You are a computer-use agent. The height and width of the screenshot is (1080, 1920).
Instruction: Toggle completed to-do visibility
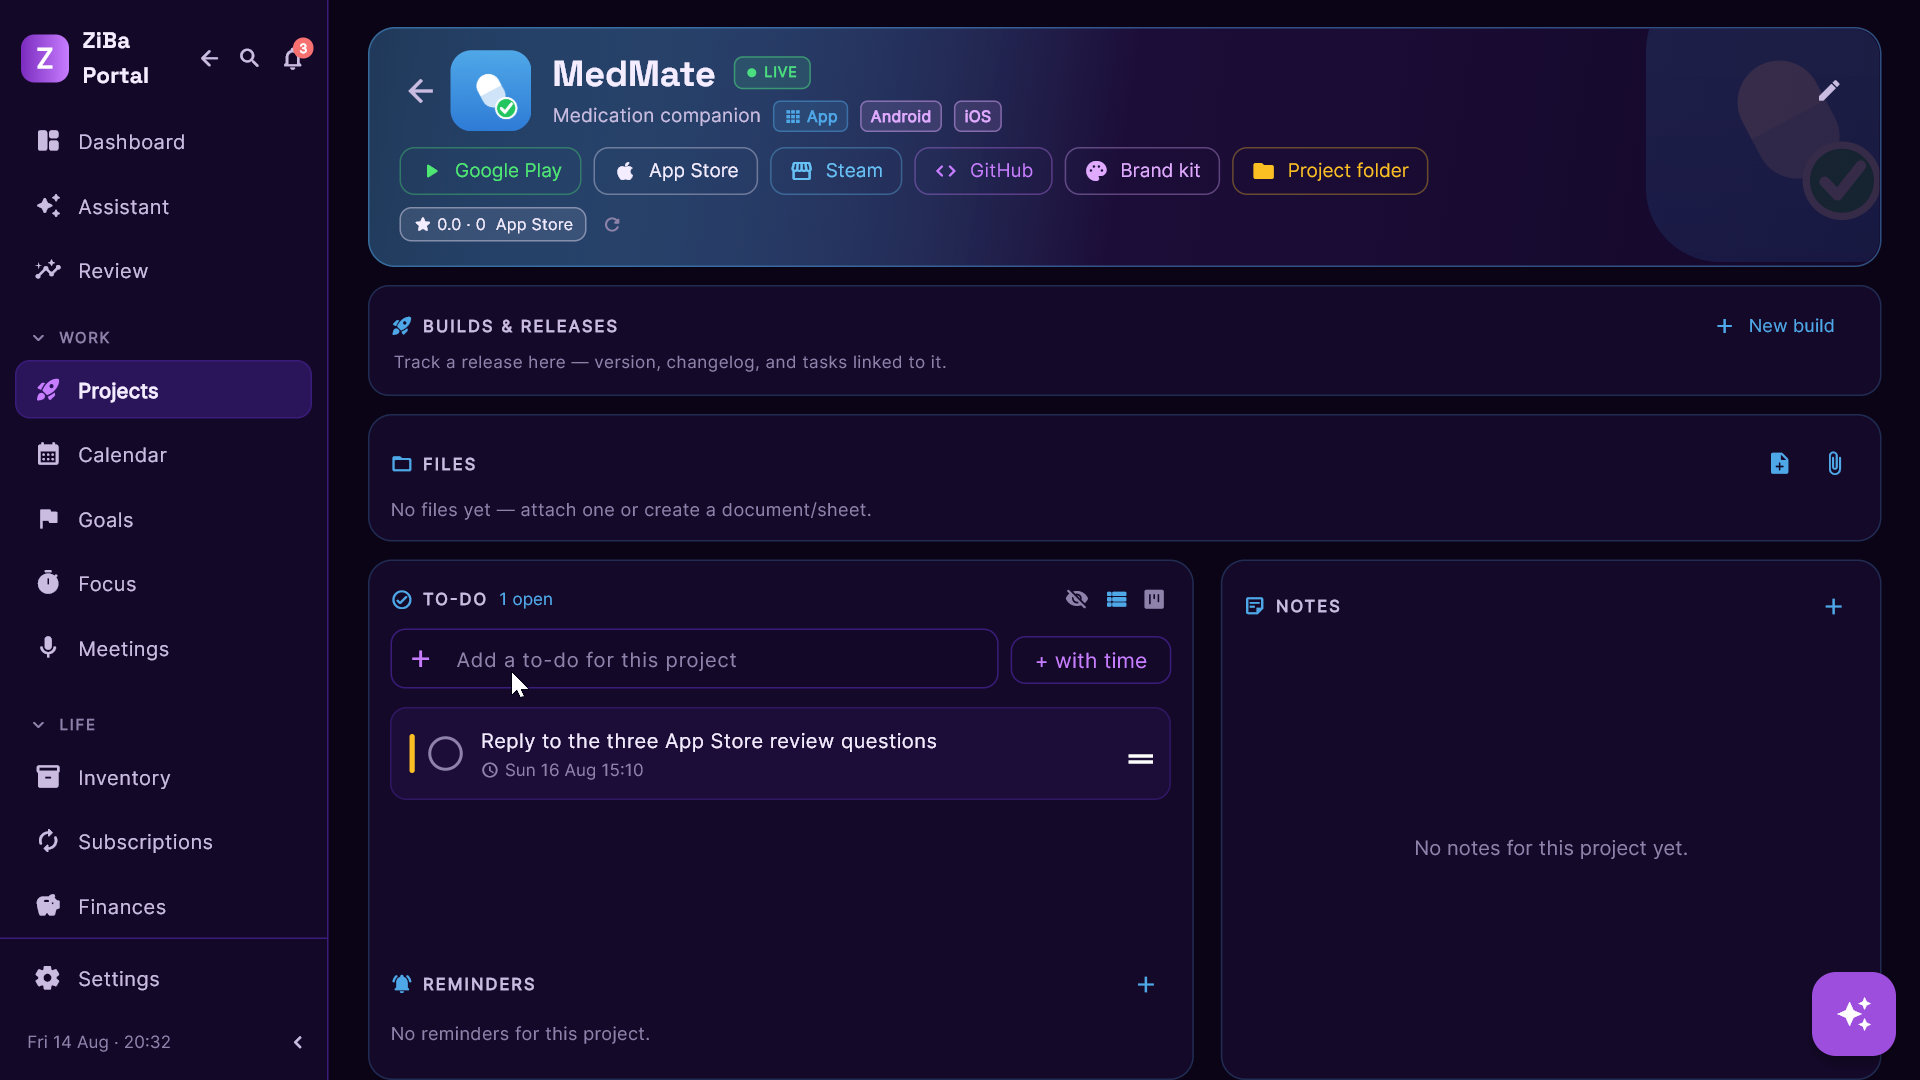1077,599
